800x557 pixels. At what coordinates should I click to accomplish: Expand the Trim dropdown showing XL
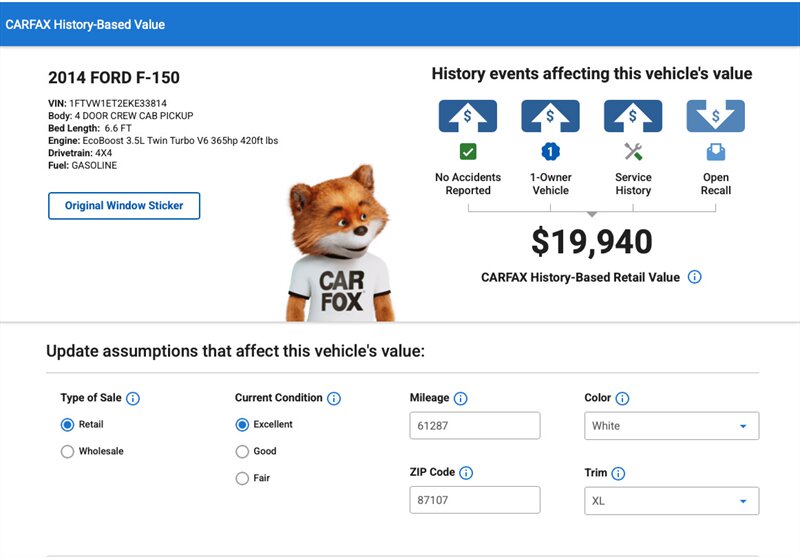point(671,501)
